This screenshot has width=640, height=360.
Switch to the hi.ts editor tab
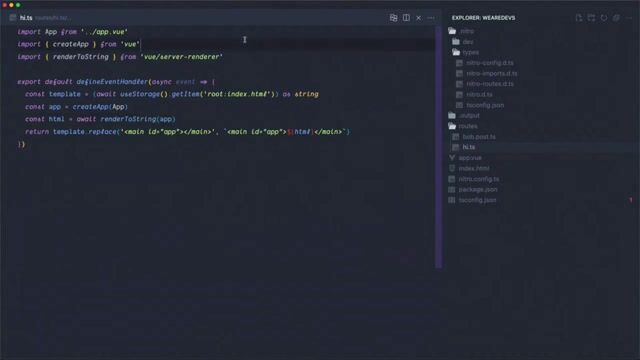pyautogui.click(x=26, y=18)
